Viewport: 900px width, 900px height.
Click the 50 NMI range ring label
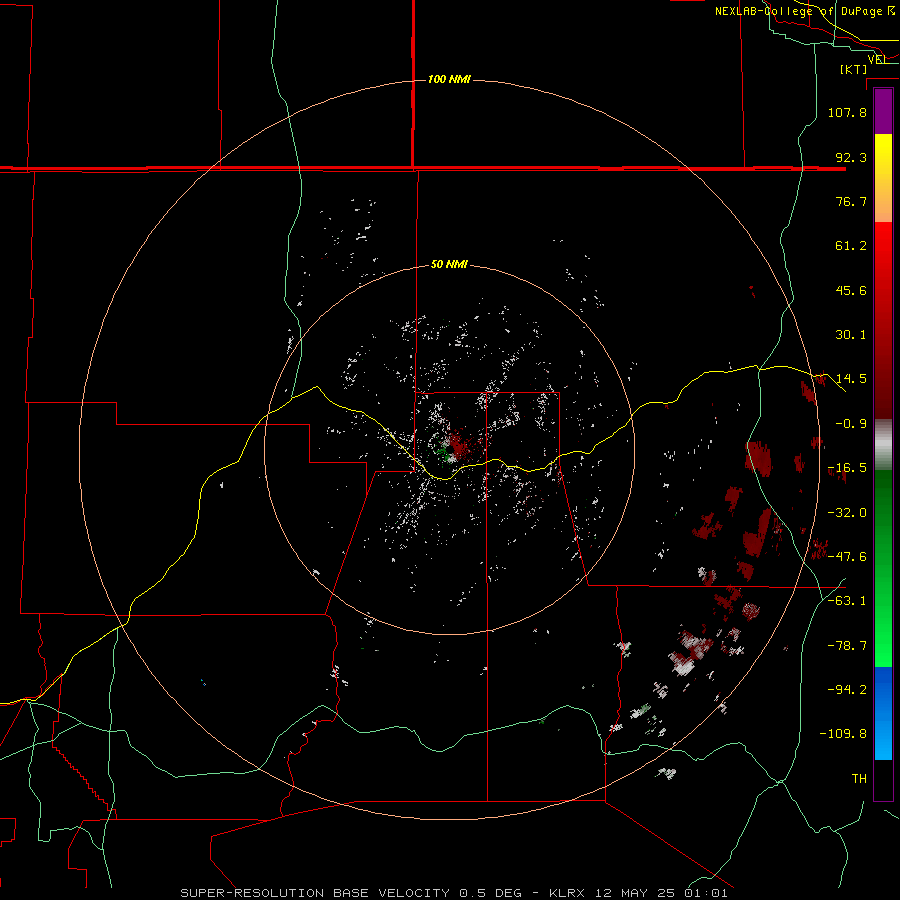tap(449, 264)
